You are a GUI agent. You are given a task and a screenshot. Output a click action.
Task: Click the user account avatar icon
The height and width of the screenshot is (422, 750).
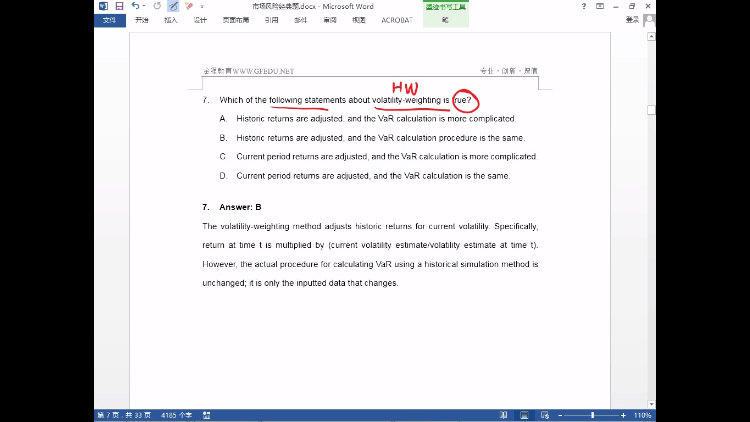(x=649, y=20)
